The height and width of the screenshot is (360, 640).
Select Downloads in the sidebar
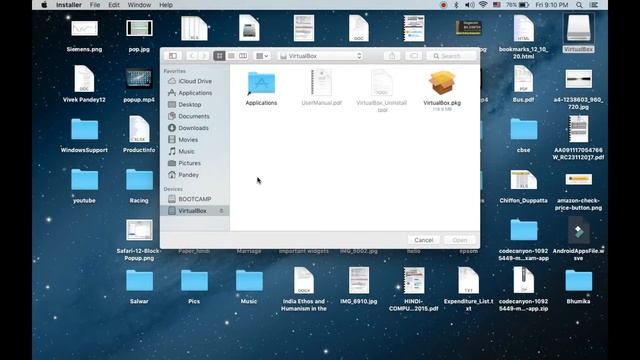pos(189,128)
